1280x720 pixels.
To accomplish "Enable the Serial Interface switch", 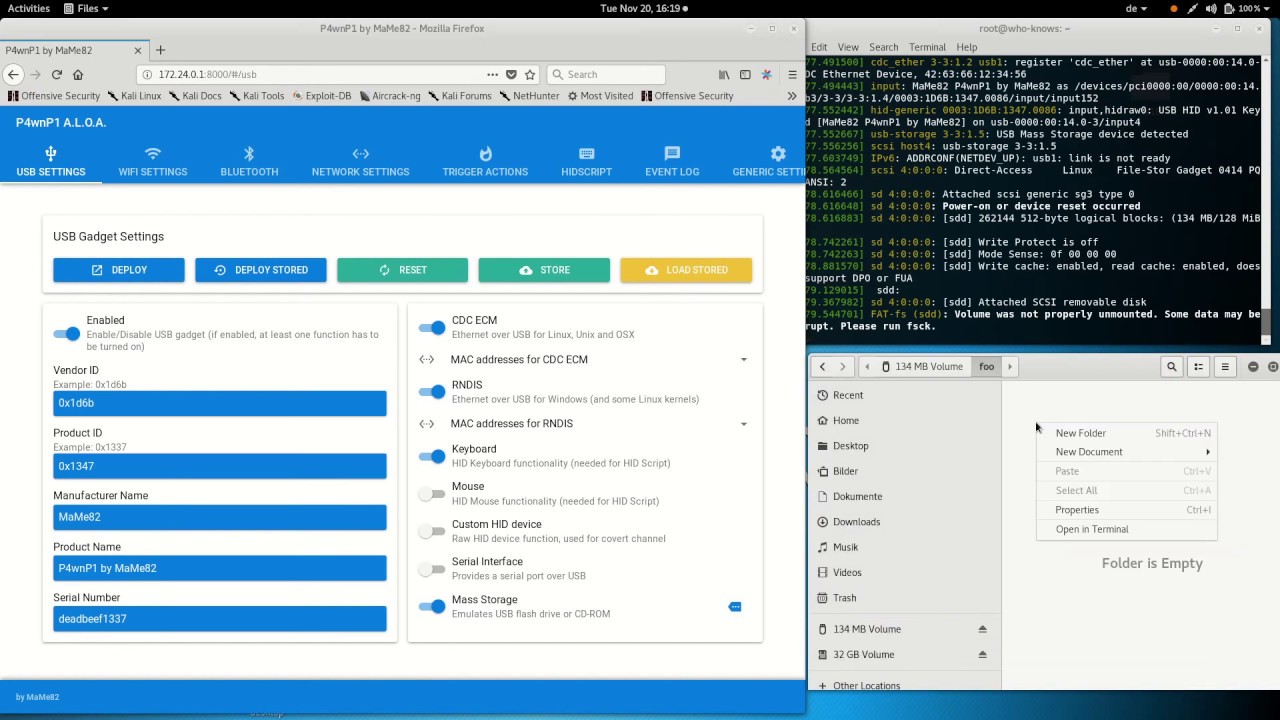I will click(432, 569).
